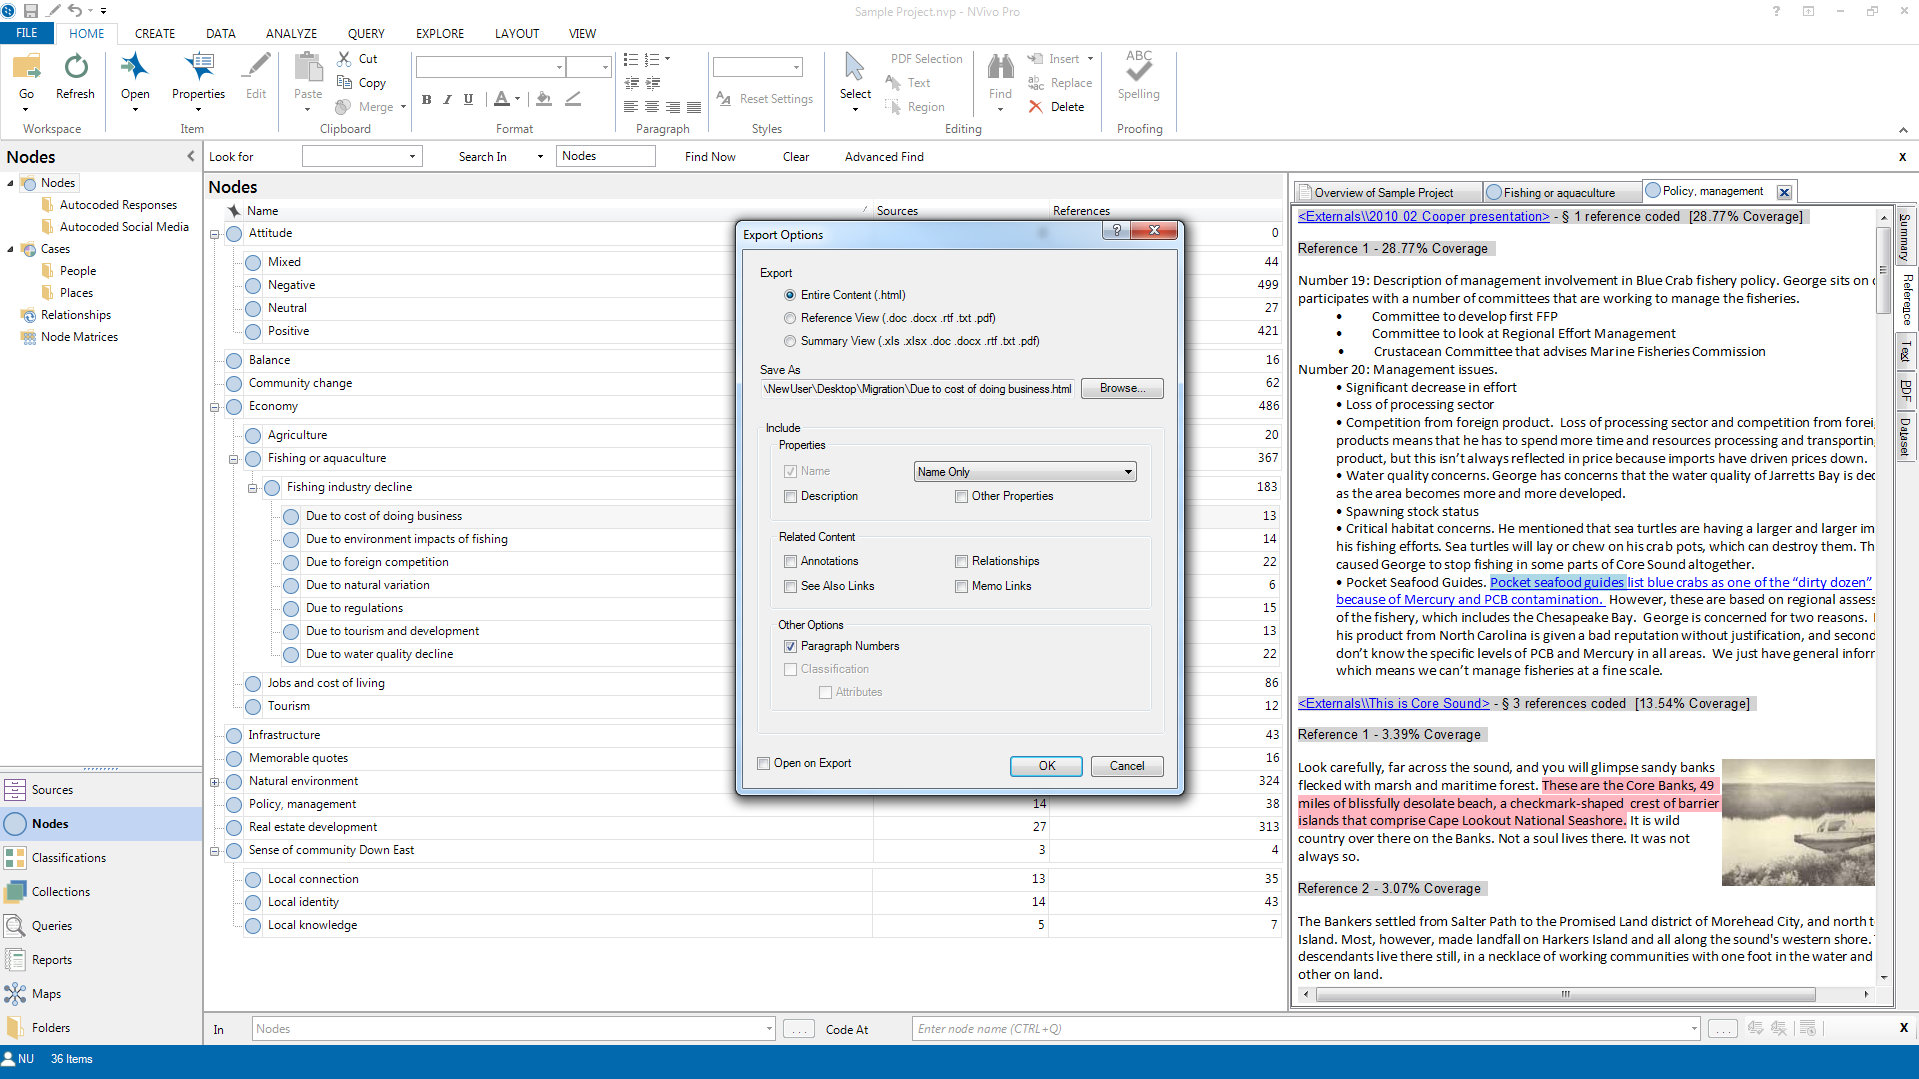
Task: Open the CREATE ribbon tab
Action: [155, 33]
